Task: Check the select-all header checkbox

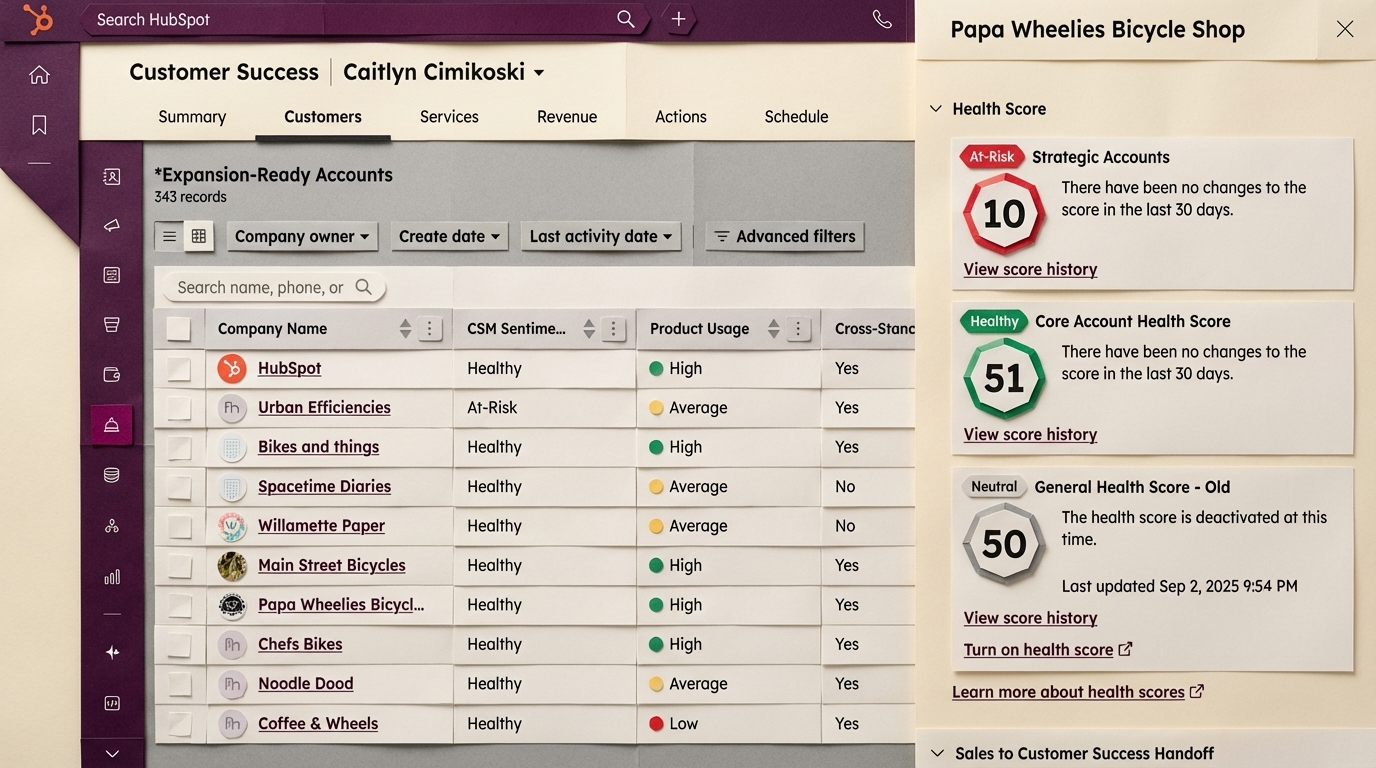Action: click(x=179, y=329)
